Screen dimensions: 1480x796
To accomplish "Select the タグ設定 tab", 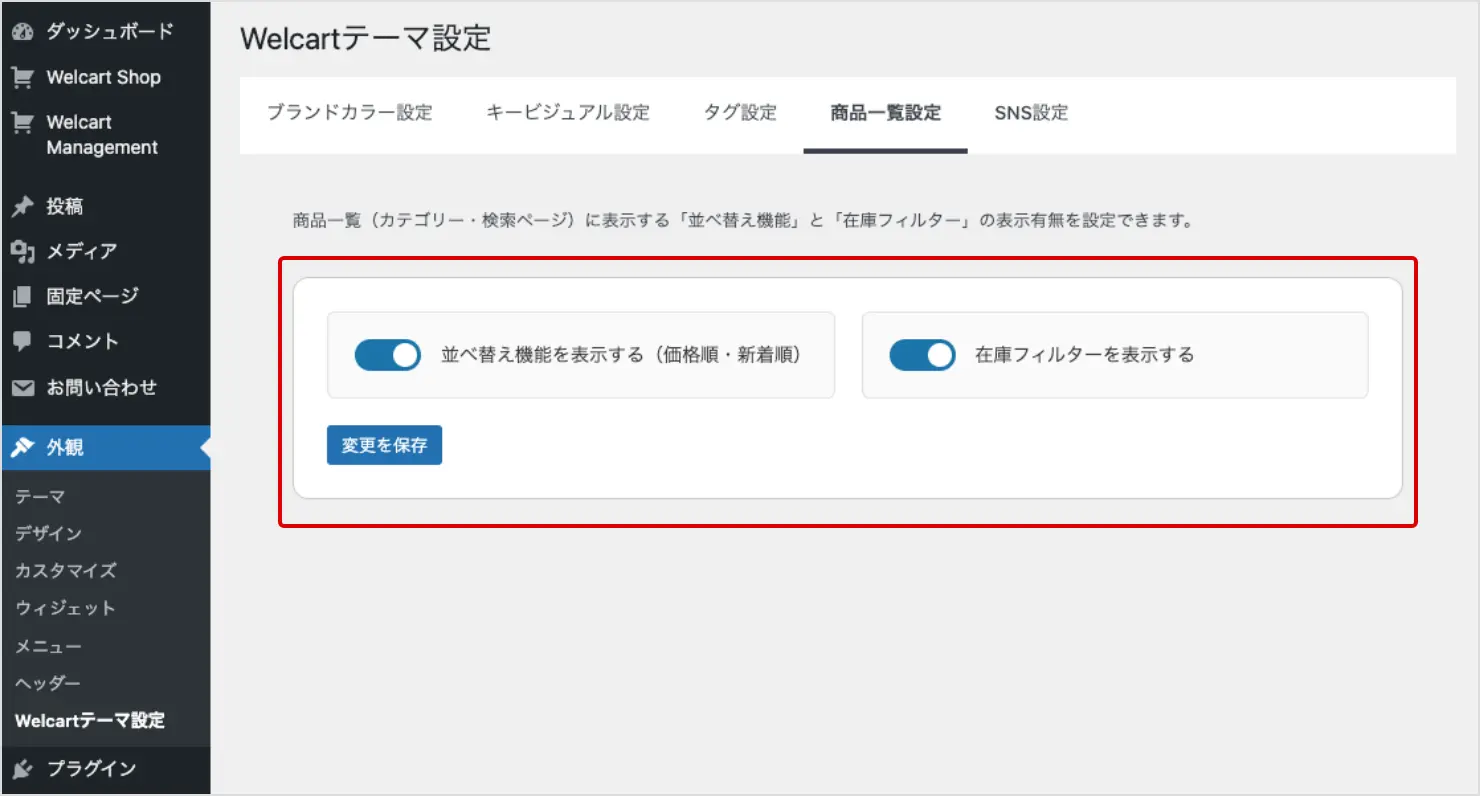I will tap(740, 113).
